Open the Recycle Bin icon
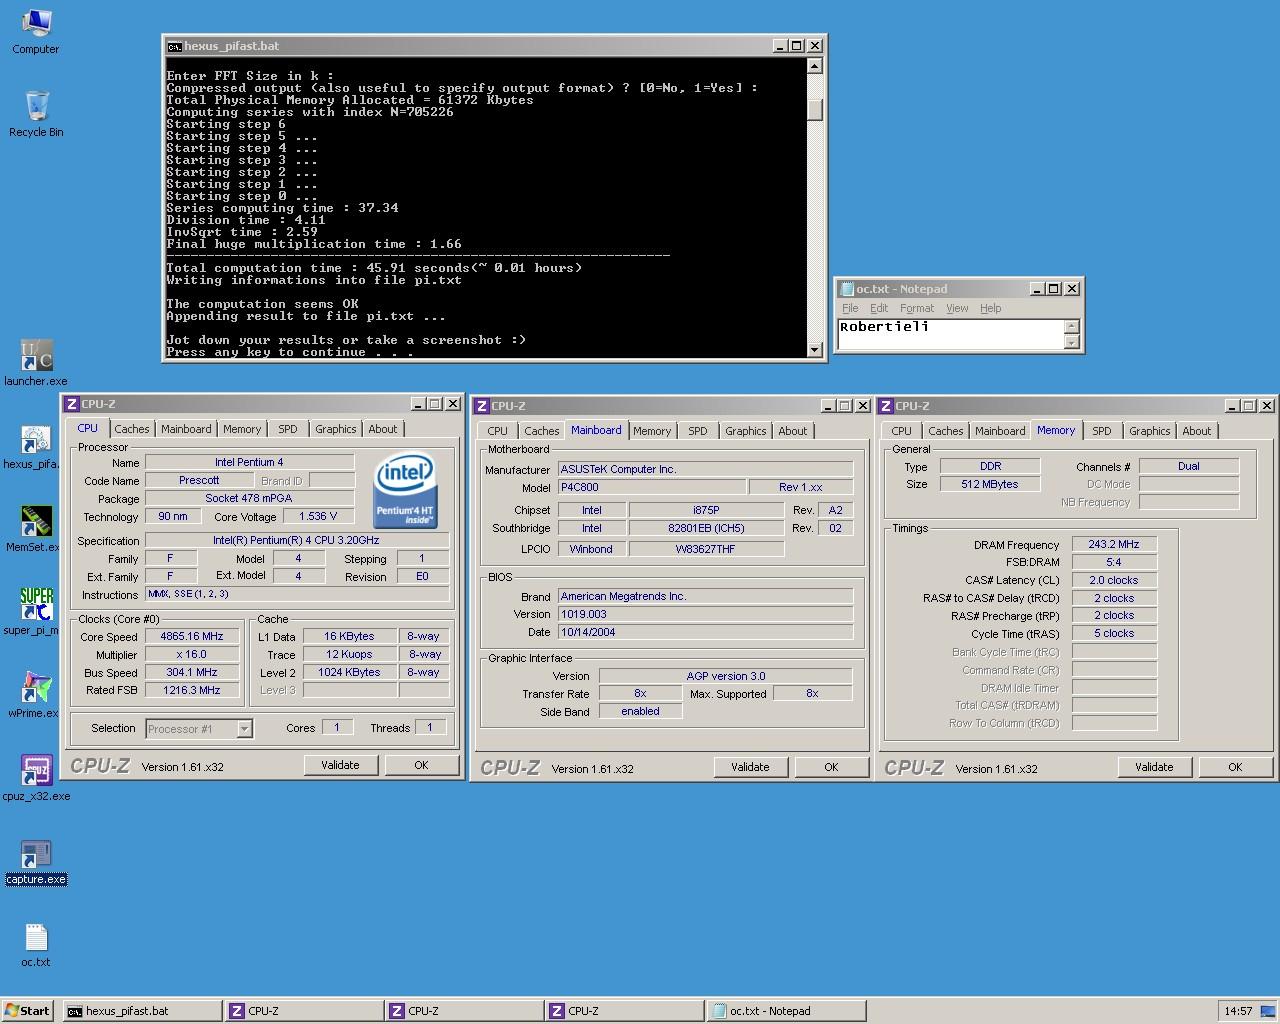 (x=36, y=113)
